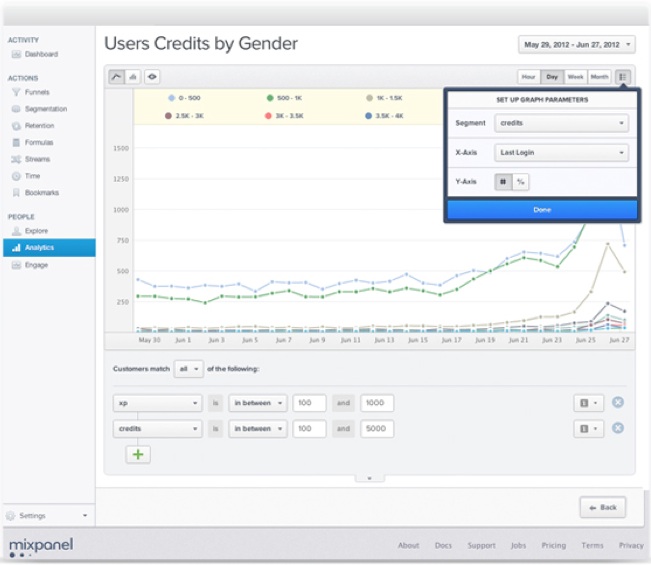The width and height of the screenshot is (651, 565).
Task: Open Funnels in the sidebar
Action: coord(37,92)
